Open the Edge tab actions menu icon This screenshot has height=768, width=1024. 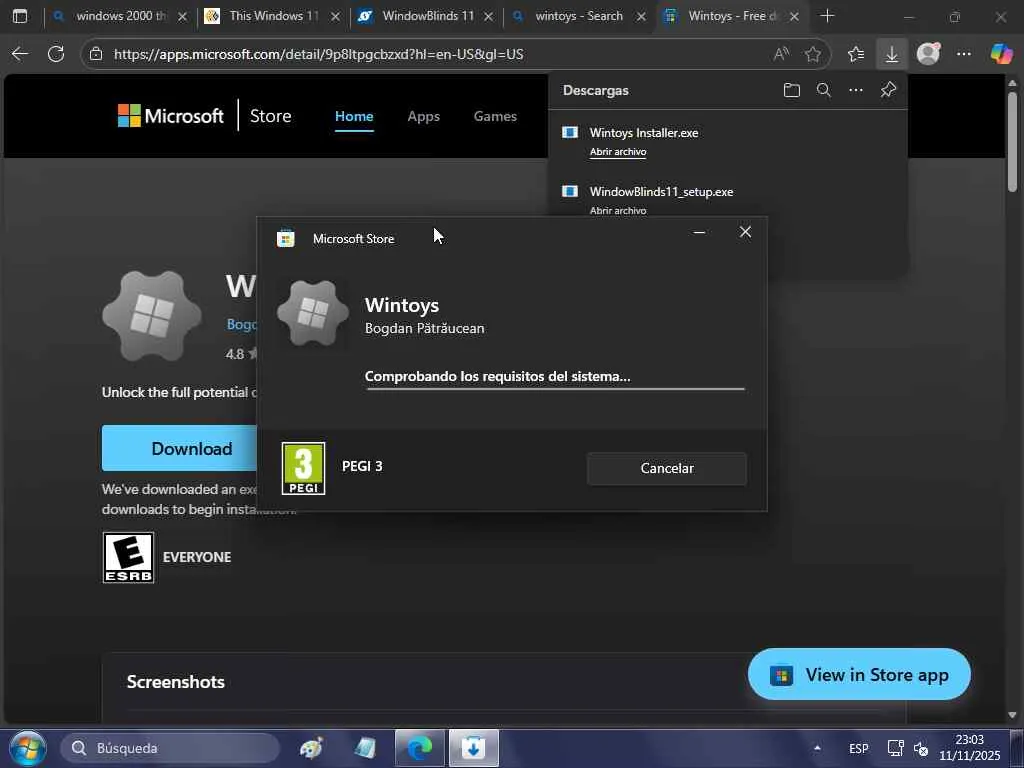click(20, 16)
